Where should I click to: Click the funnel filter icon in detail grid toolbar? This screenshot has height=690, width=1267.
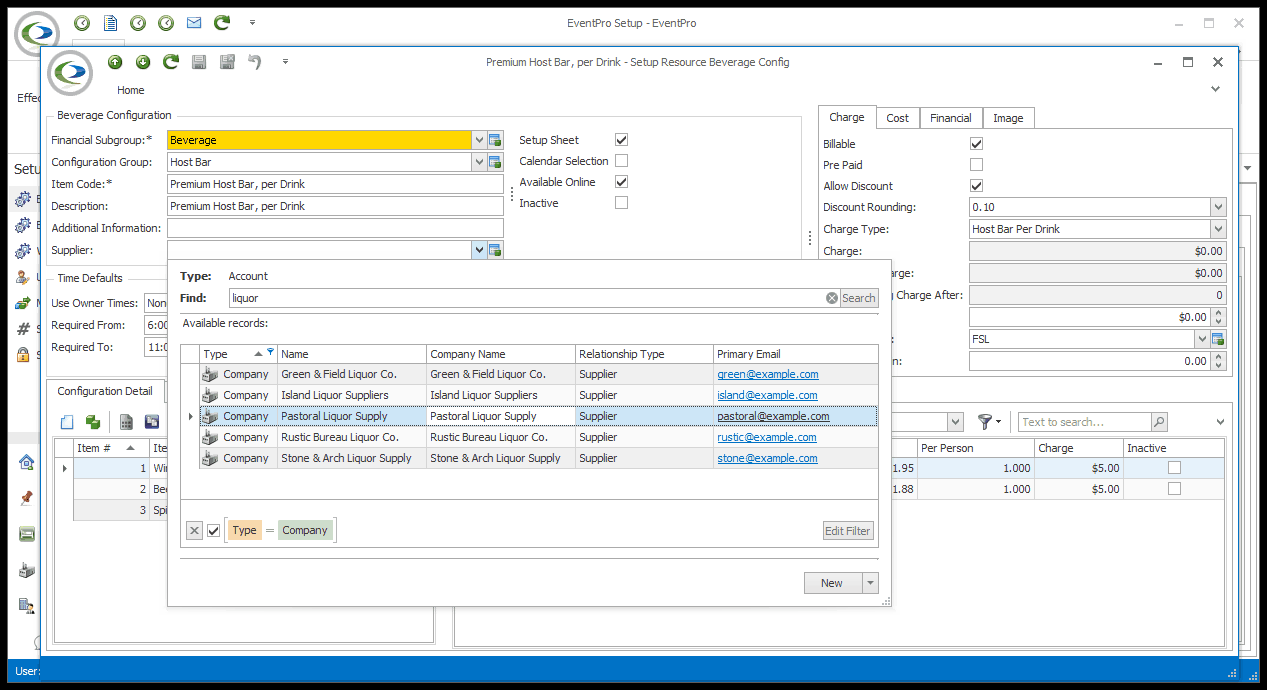pos(985,422)
